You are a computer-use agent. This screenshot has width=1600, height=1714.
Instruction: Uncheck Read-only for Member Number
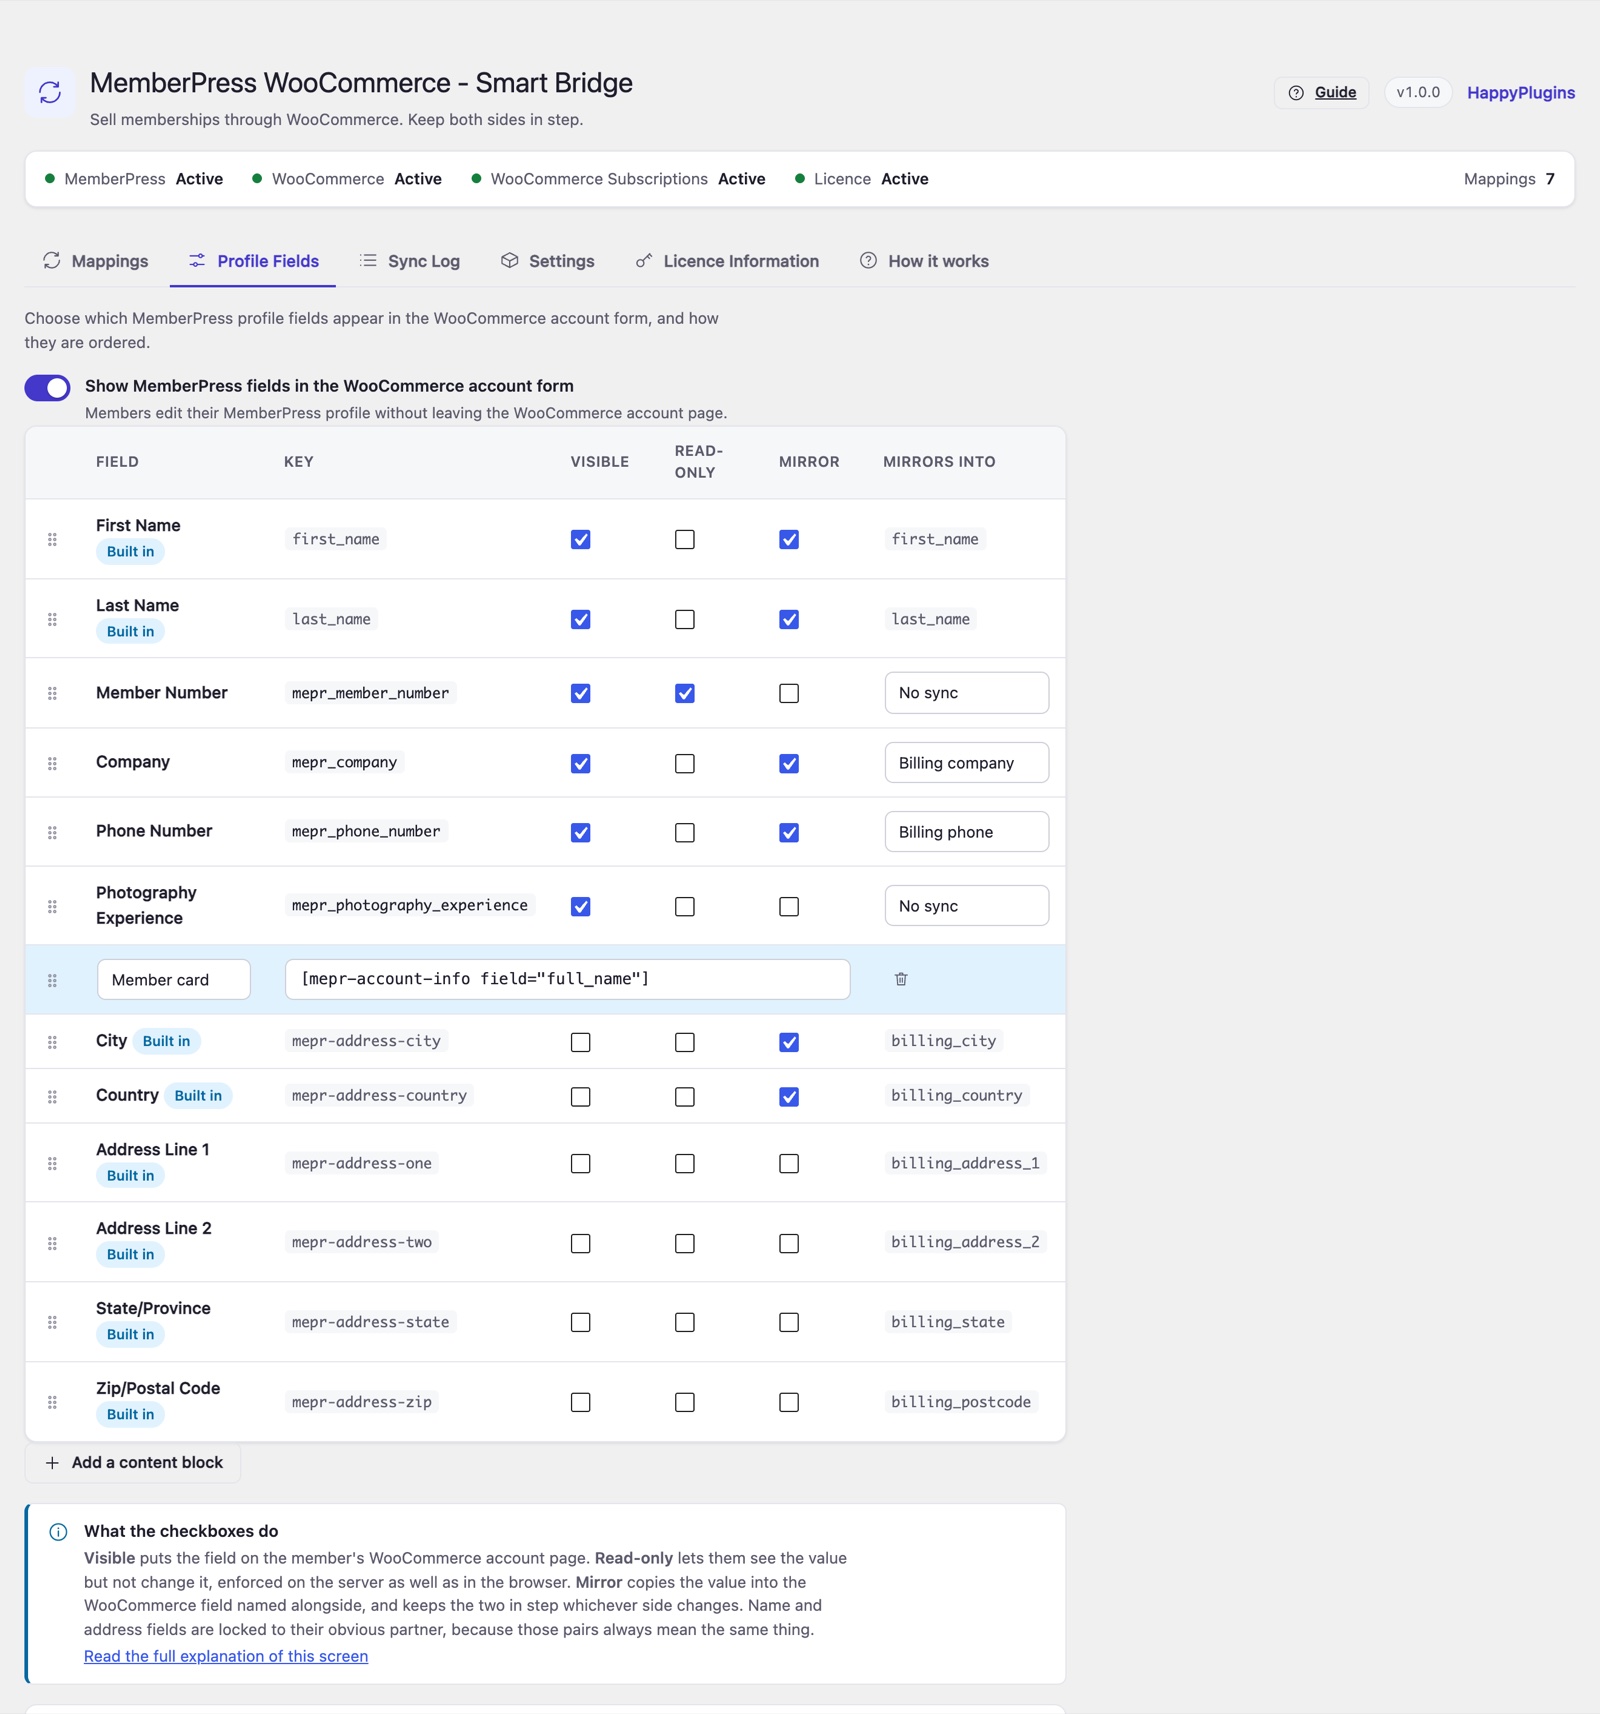point(684,693)
